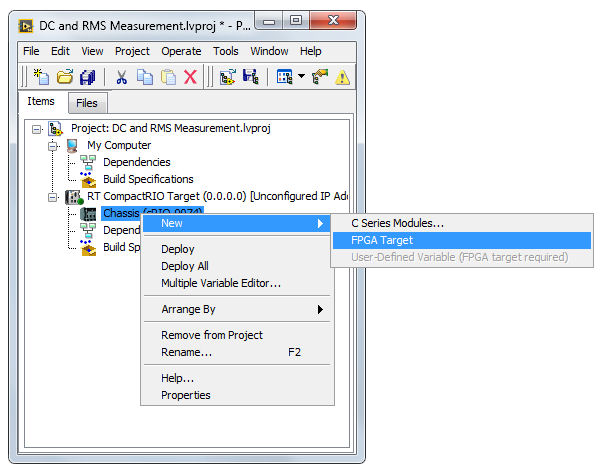Click the red Delete X icon
This screenshot has width=601, height=471.
click(190, 76)
